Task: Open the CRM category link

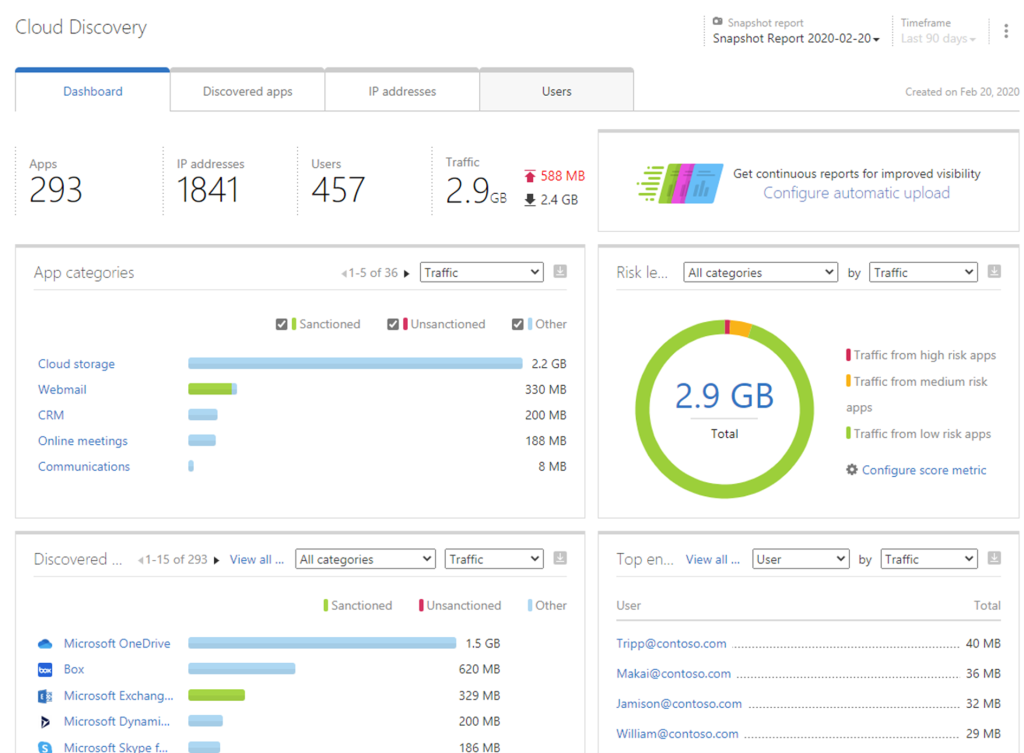Action: point(51,415)
